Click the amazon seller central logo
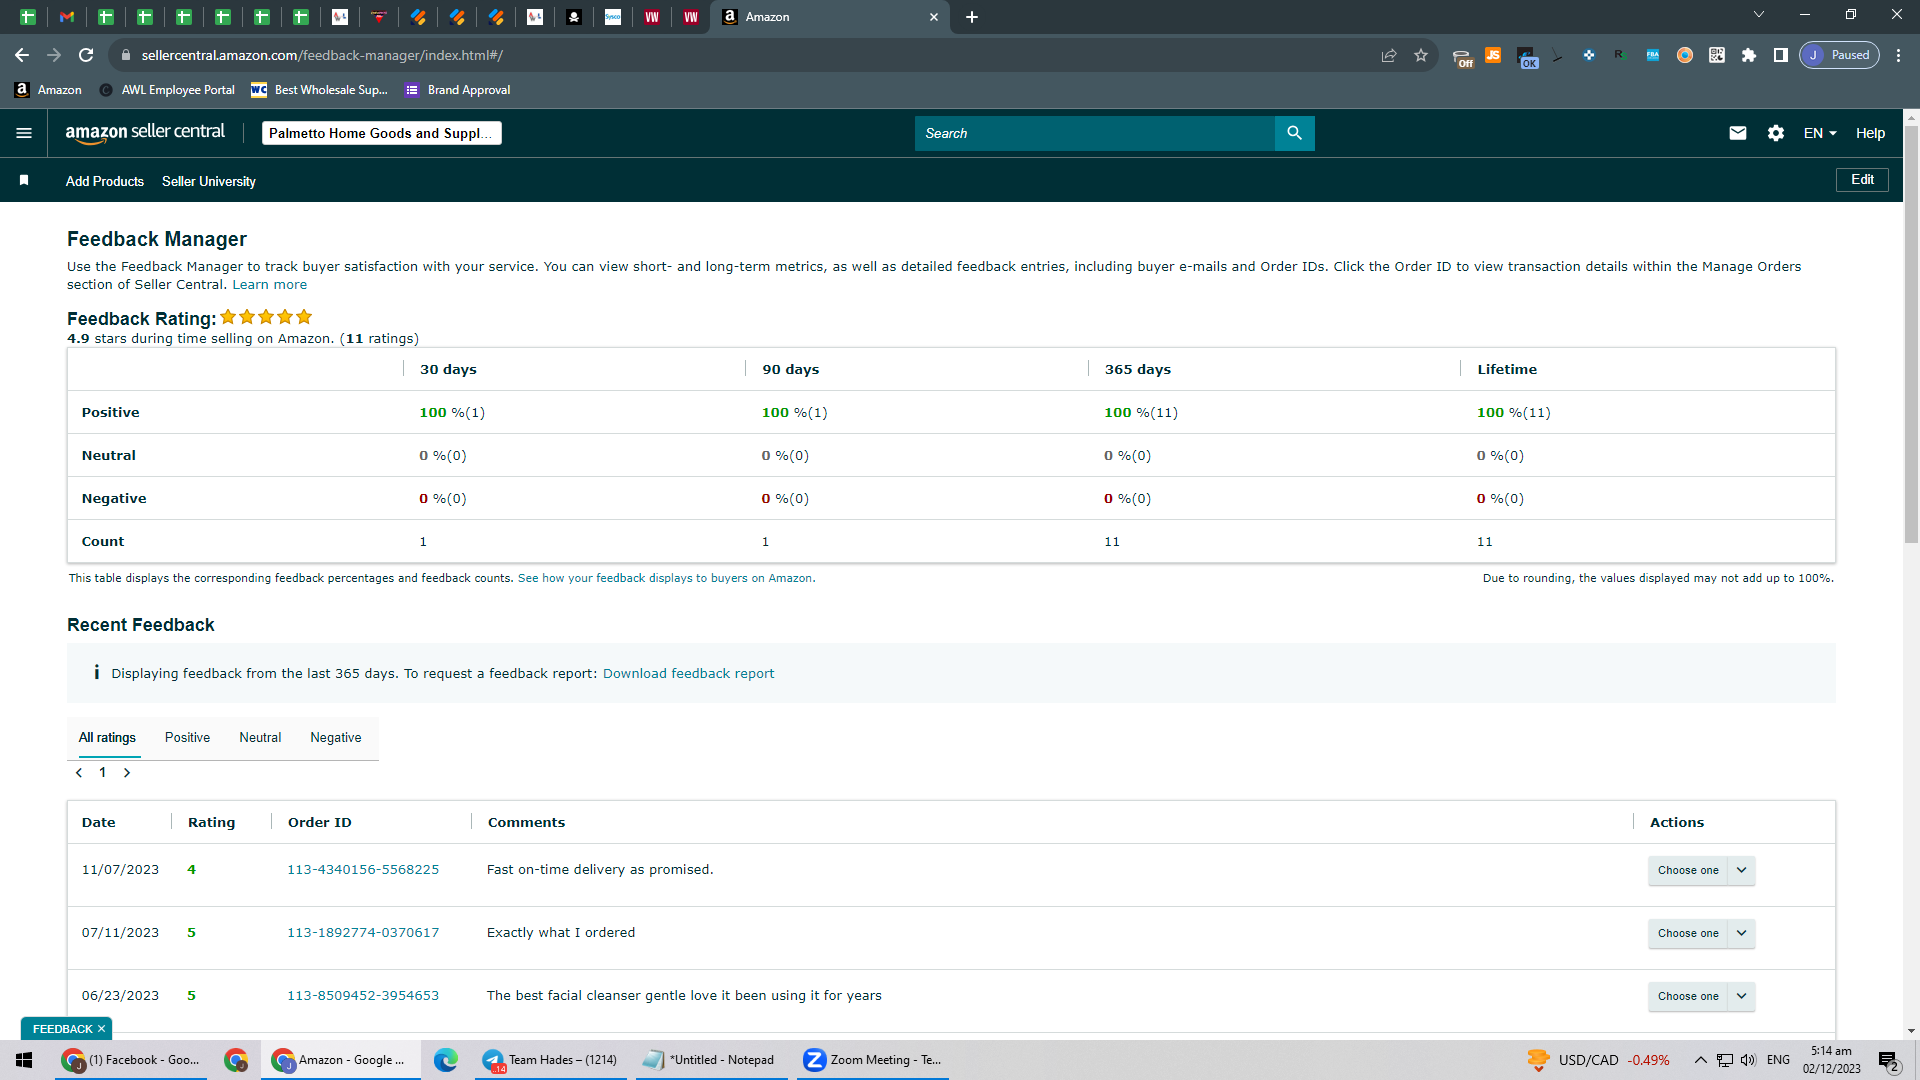The height and width of the screenshot is (1080, 1920). [145, 133]
